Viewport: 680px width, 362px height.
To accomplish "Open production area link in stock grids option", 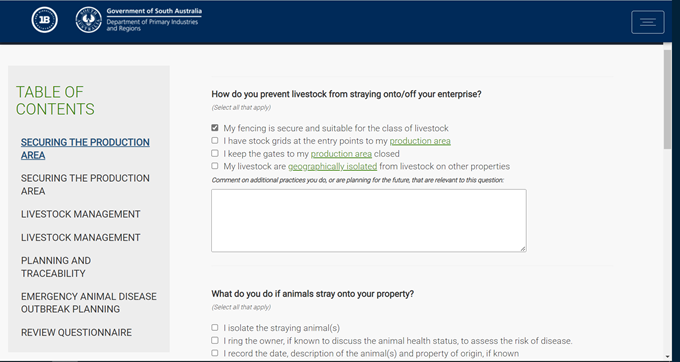I will click(420, 141).
